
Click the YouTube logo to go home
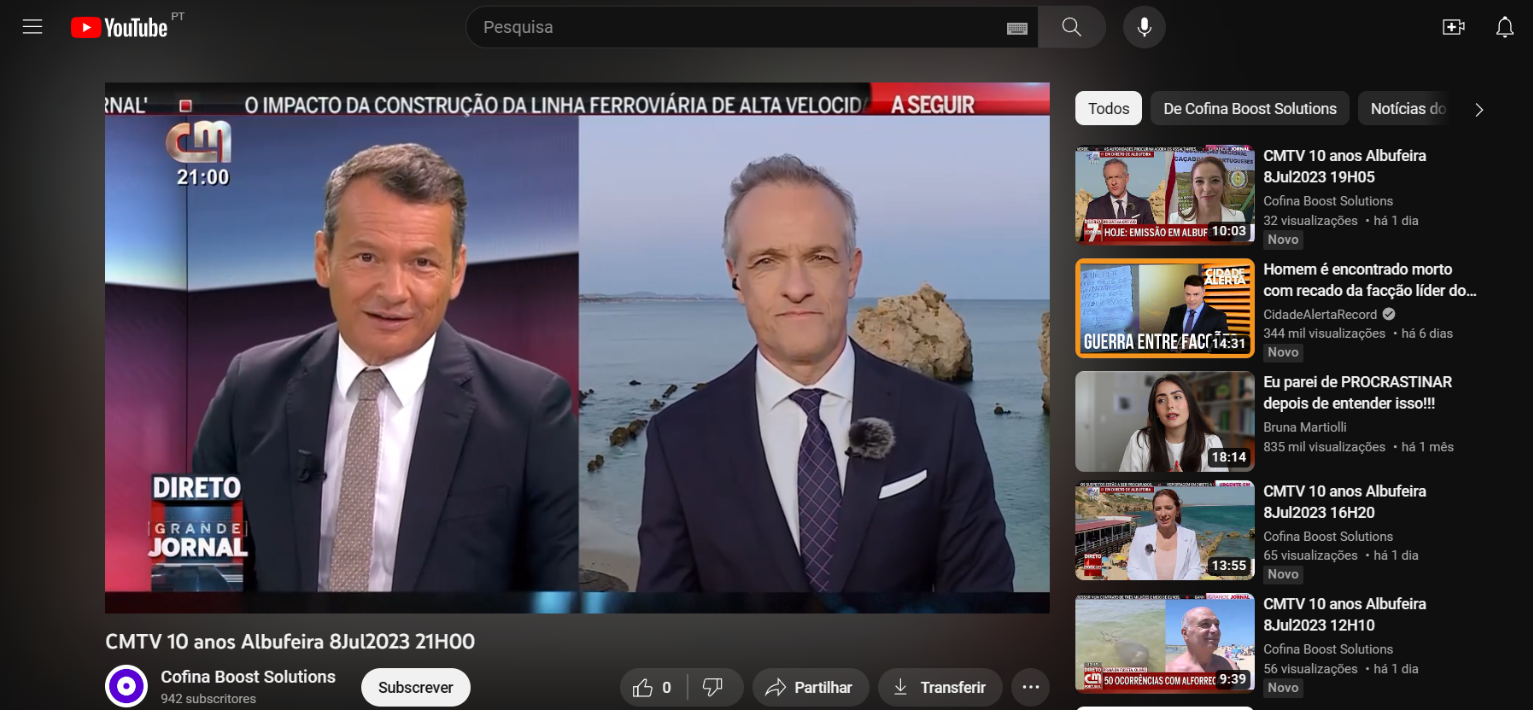[120, 27]
